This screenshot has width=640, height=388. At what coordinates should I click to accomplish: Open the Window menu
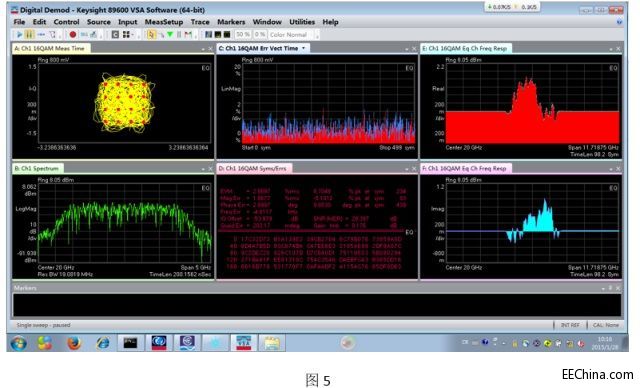(x=267, y=22)
